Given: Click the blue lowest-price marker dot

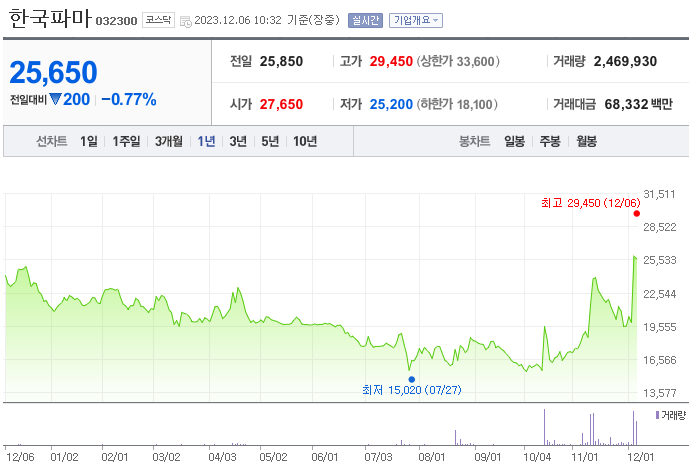Looking at the screenshot, I should [x=412, y=379].
